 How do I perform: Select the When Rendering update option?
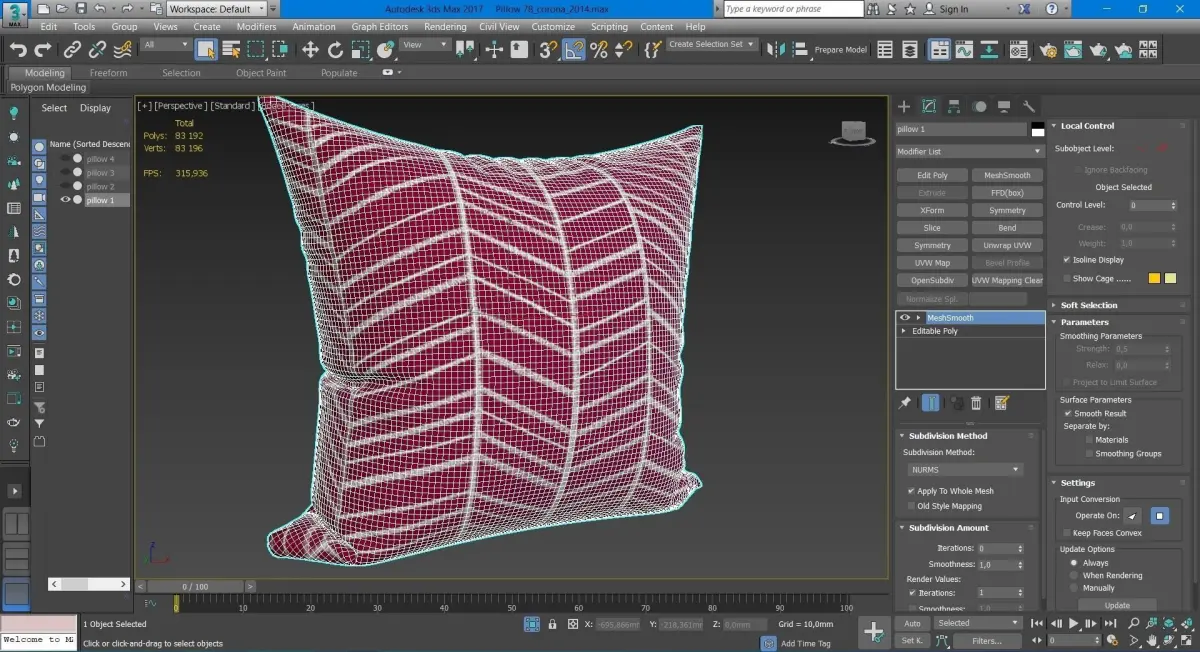coord(1074,576)
